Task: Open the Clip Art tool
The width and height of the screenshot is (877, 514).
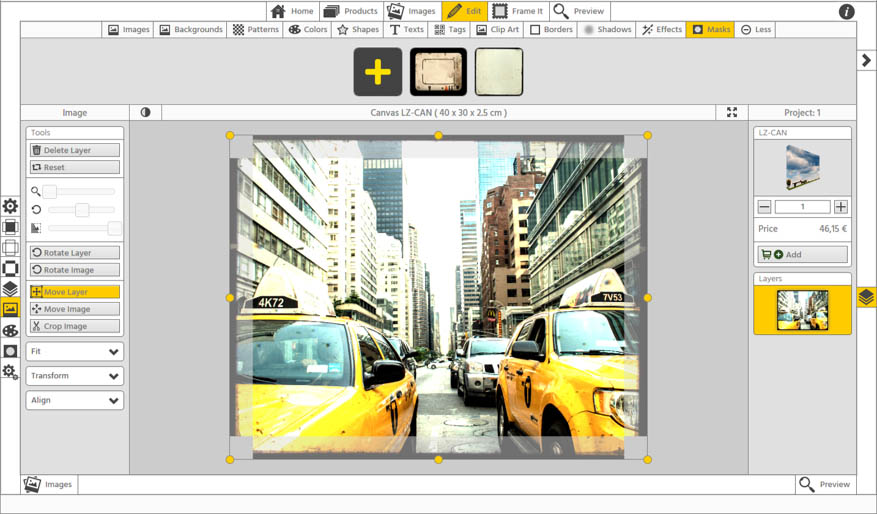Action: pos(497,30)
